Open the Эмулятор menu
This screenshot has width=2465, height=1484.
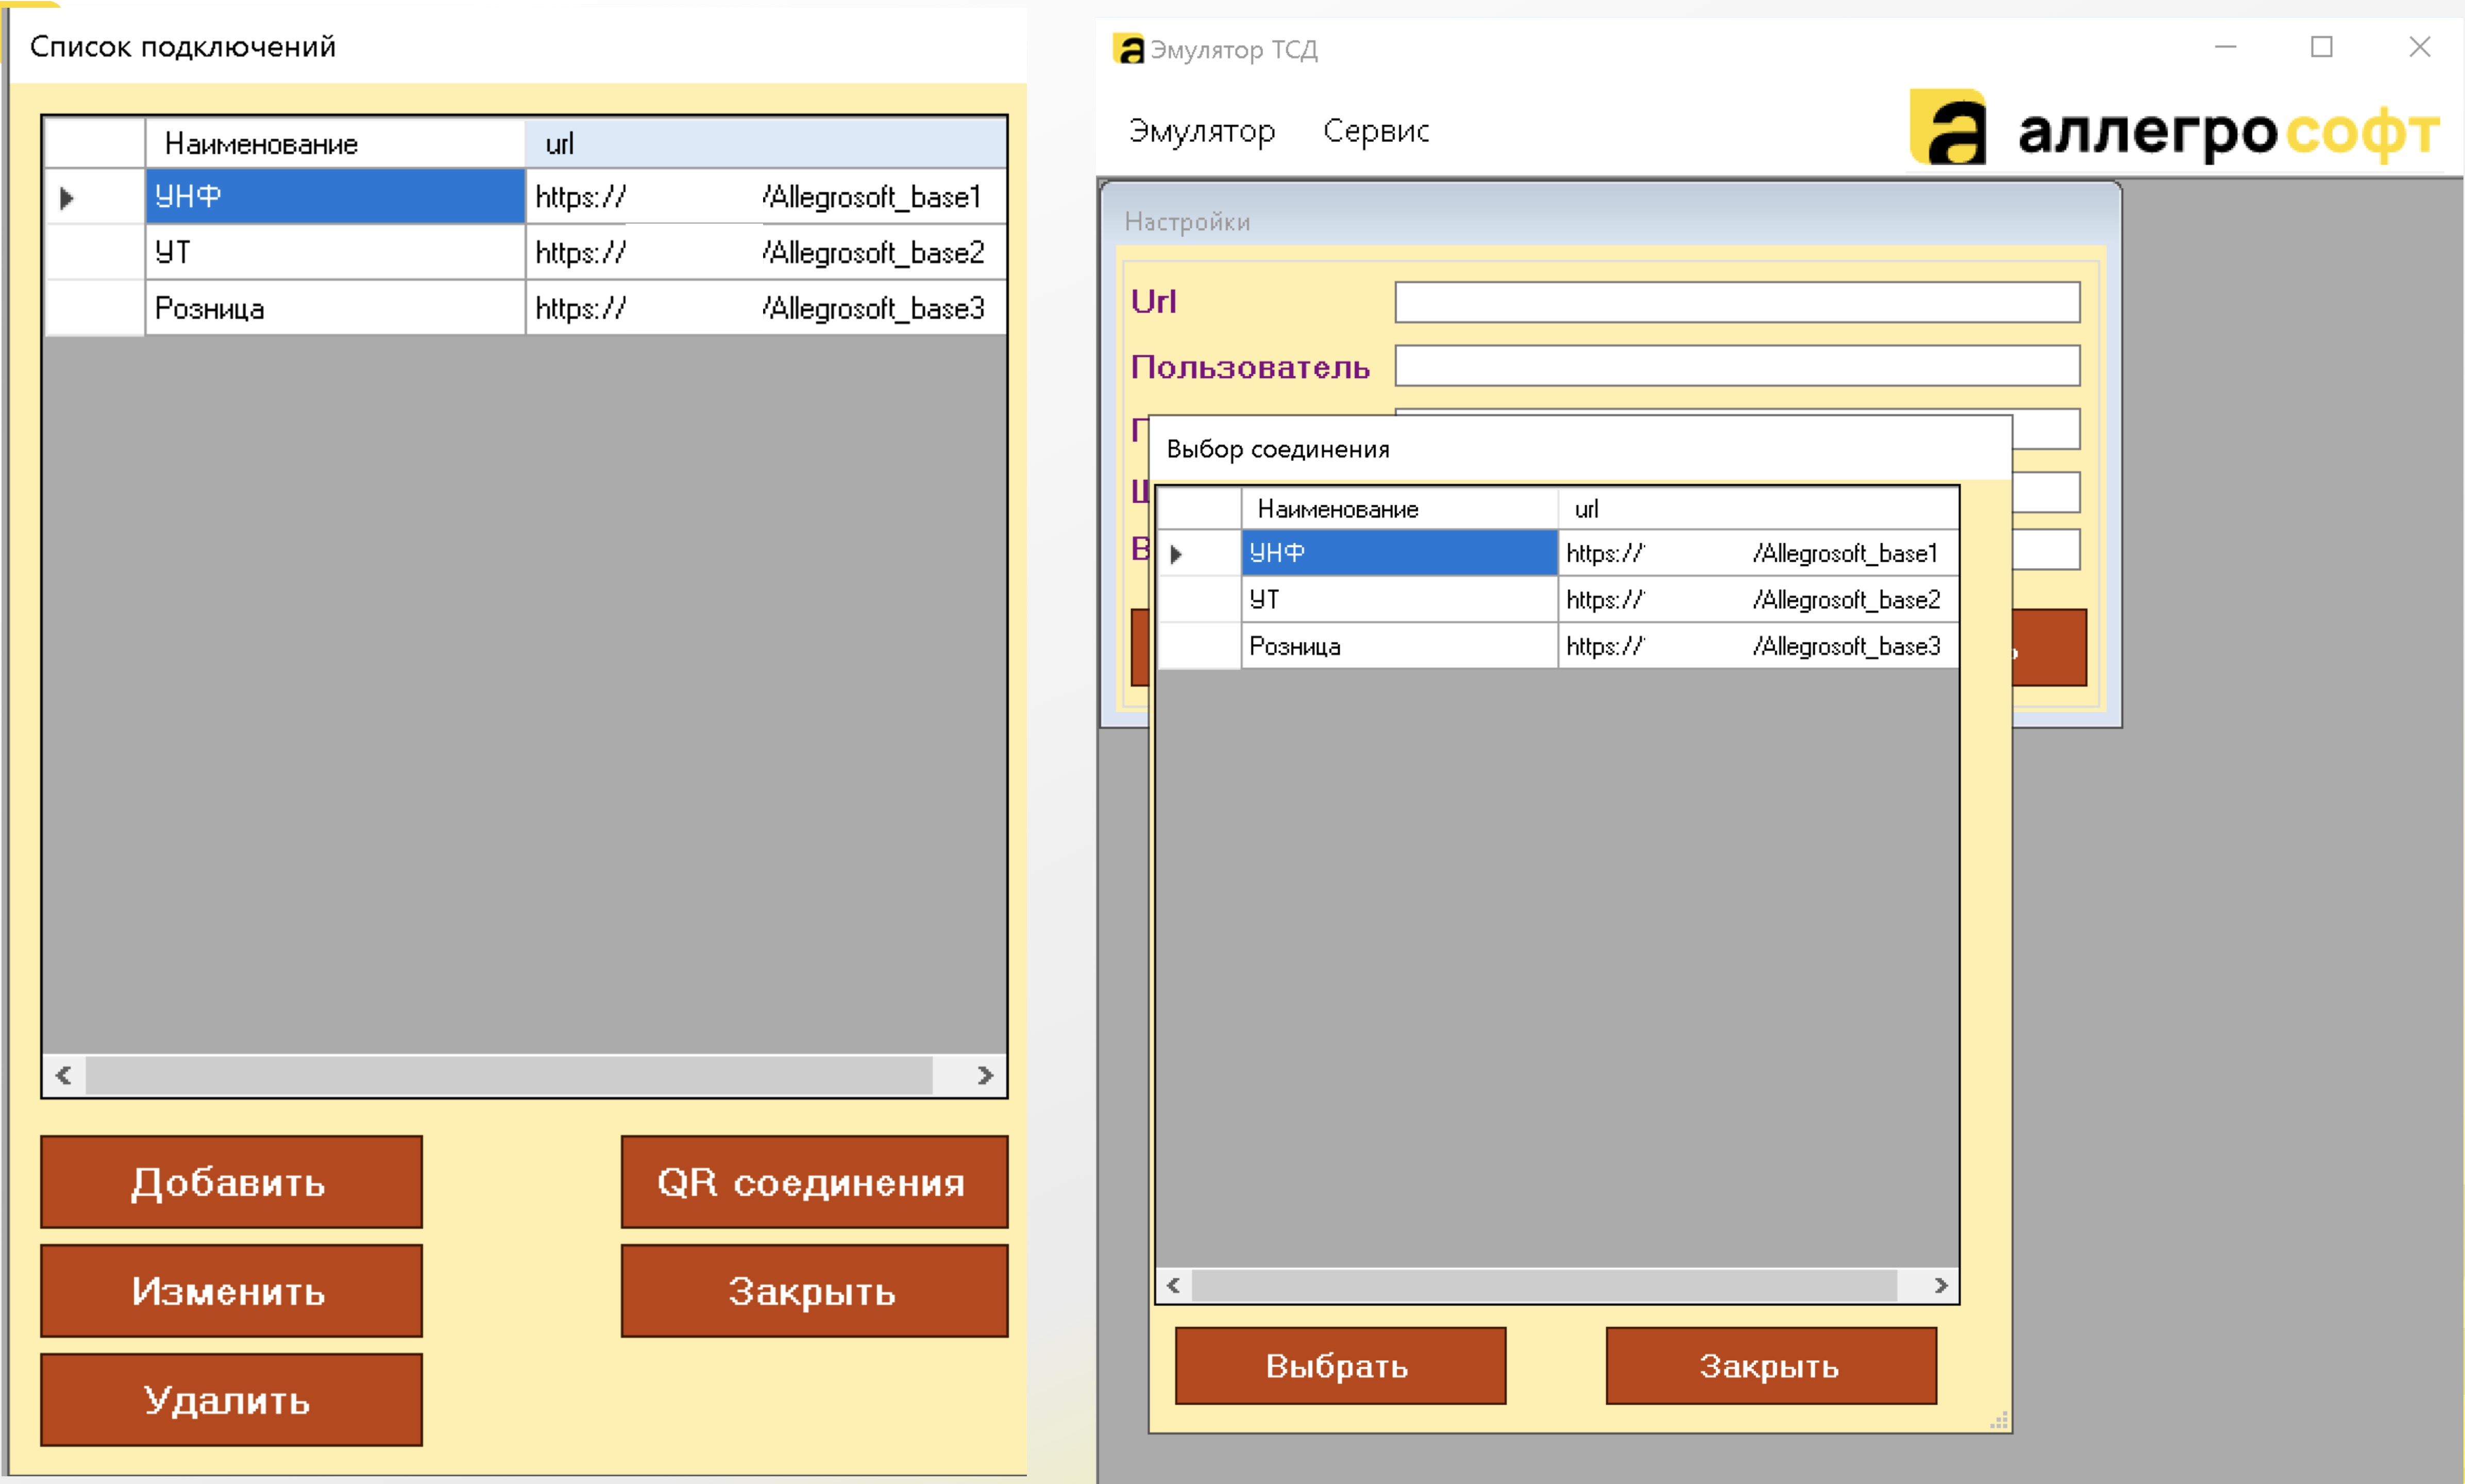(1201, 131)
